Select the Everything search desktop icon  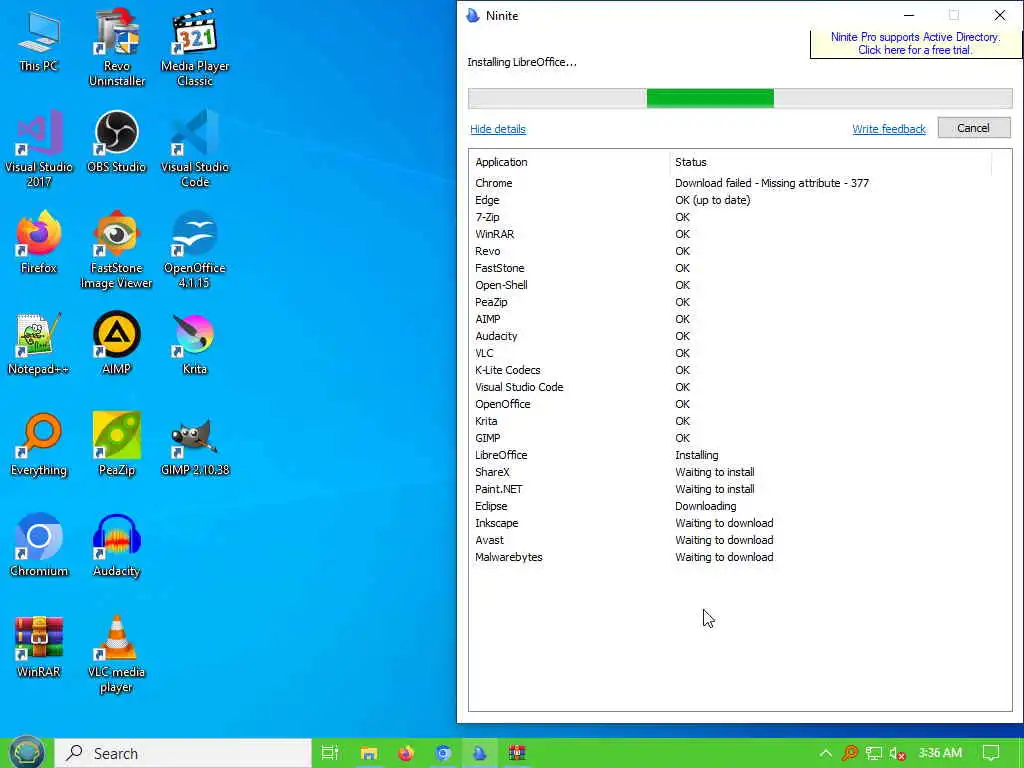tap(39, 445)
